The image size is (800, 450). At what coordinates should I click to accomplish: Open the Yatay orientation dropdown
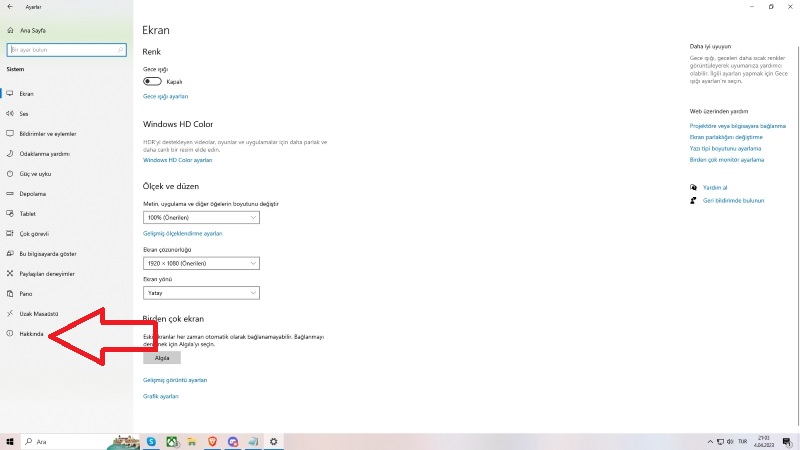[201, 293]
